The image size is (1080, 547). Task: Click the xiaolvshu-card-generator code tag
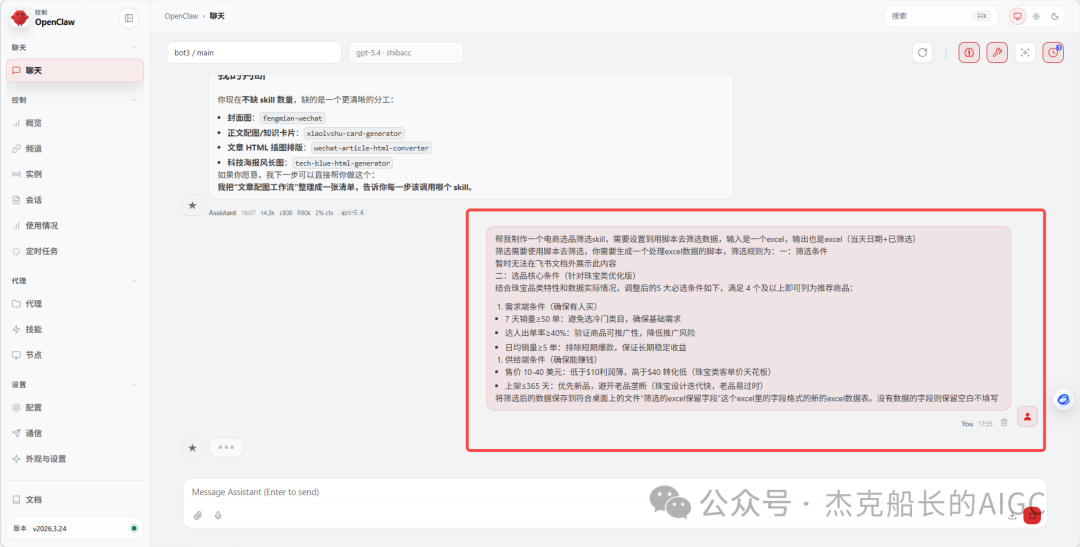pos(355,133)
